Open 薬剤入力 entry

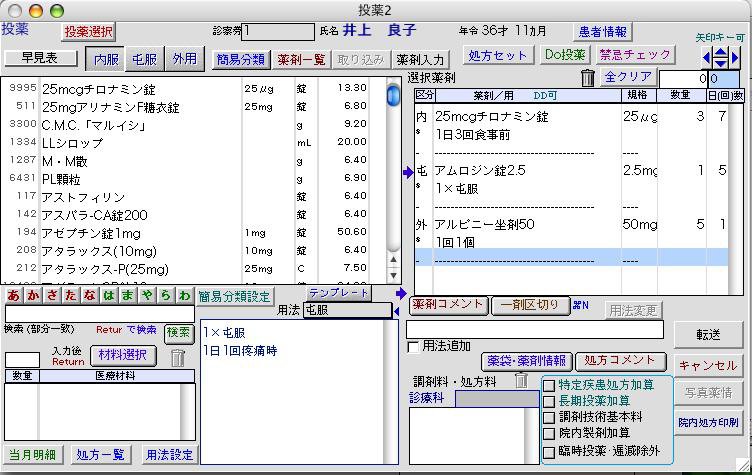pyautogui.click(x=421, y=59)
